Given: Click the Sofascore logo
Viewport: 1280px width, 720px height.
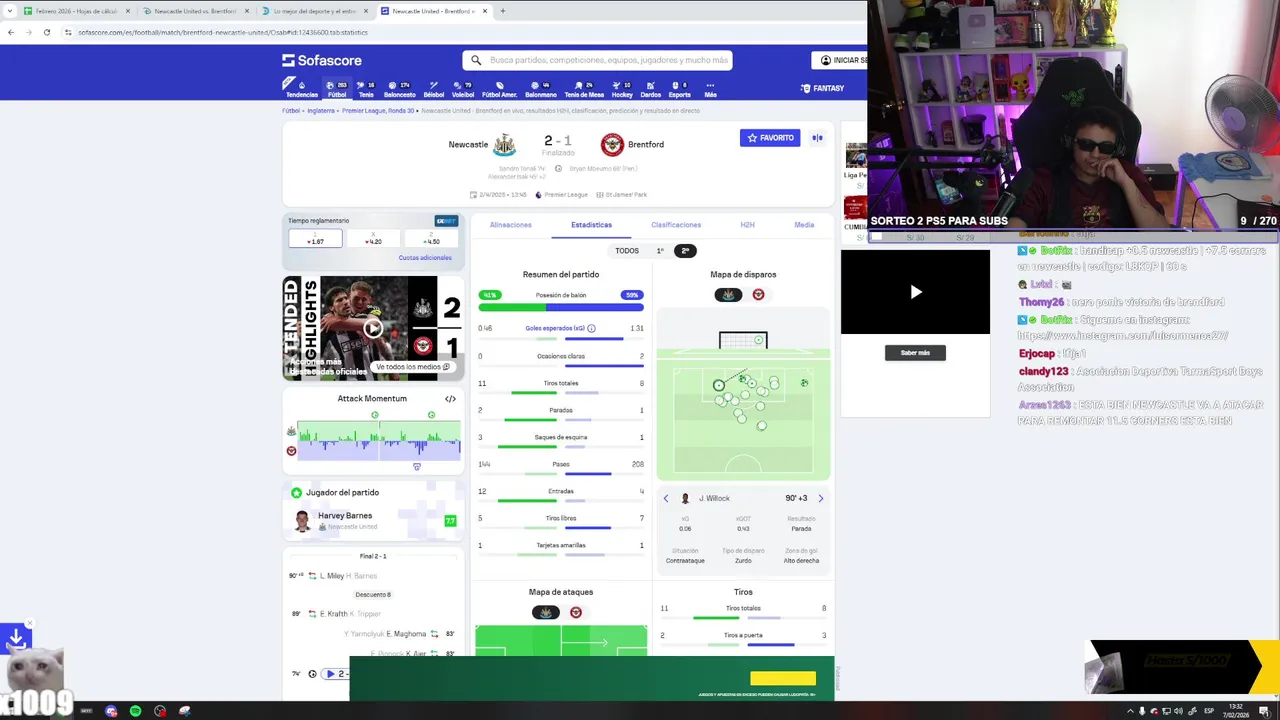Looking at the screenshot, I should [322, 60].
